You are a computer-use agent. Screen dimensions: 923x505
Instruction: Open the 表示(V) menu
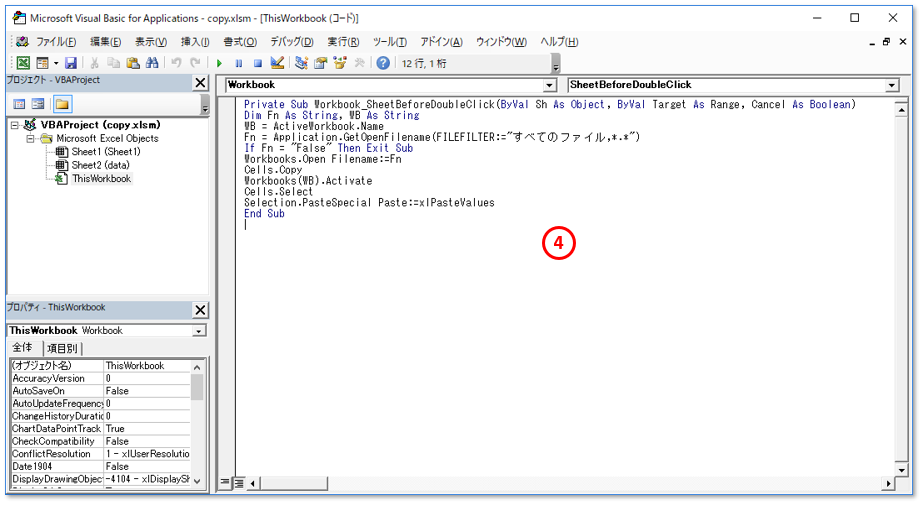151,42
